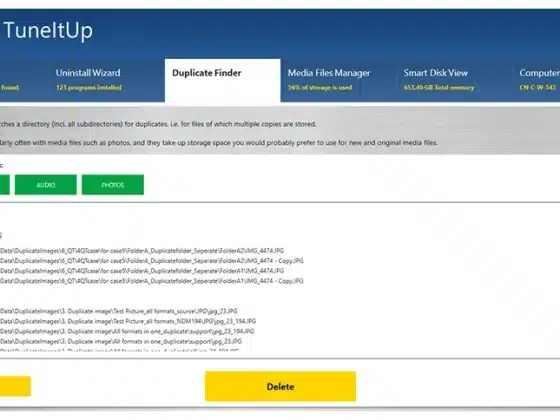Image resolution: width=560 pixels, height=420 pixels.
Task: Select support folder jpg_23_194.JPG entry
Action: [x=127, y=331]
